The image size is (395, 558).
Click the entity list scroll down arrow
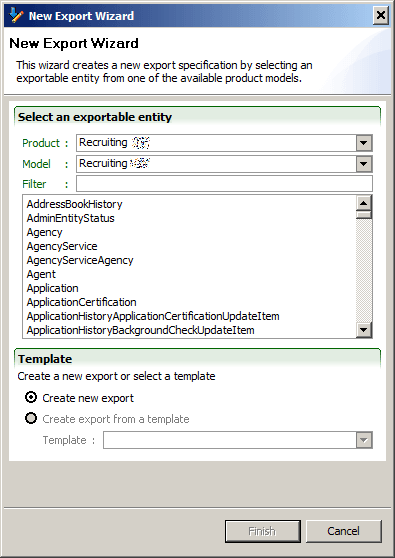coord(364,330)
